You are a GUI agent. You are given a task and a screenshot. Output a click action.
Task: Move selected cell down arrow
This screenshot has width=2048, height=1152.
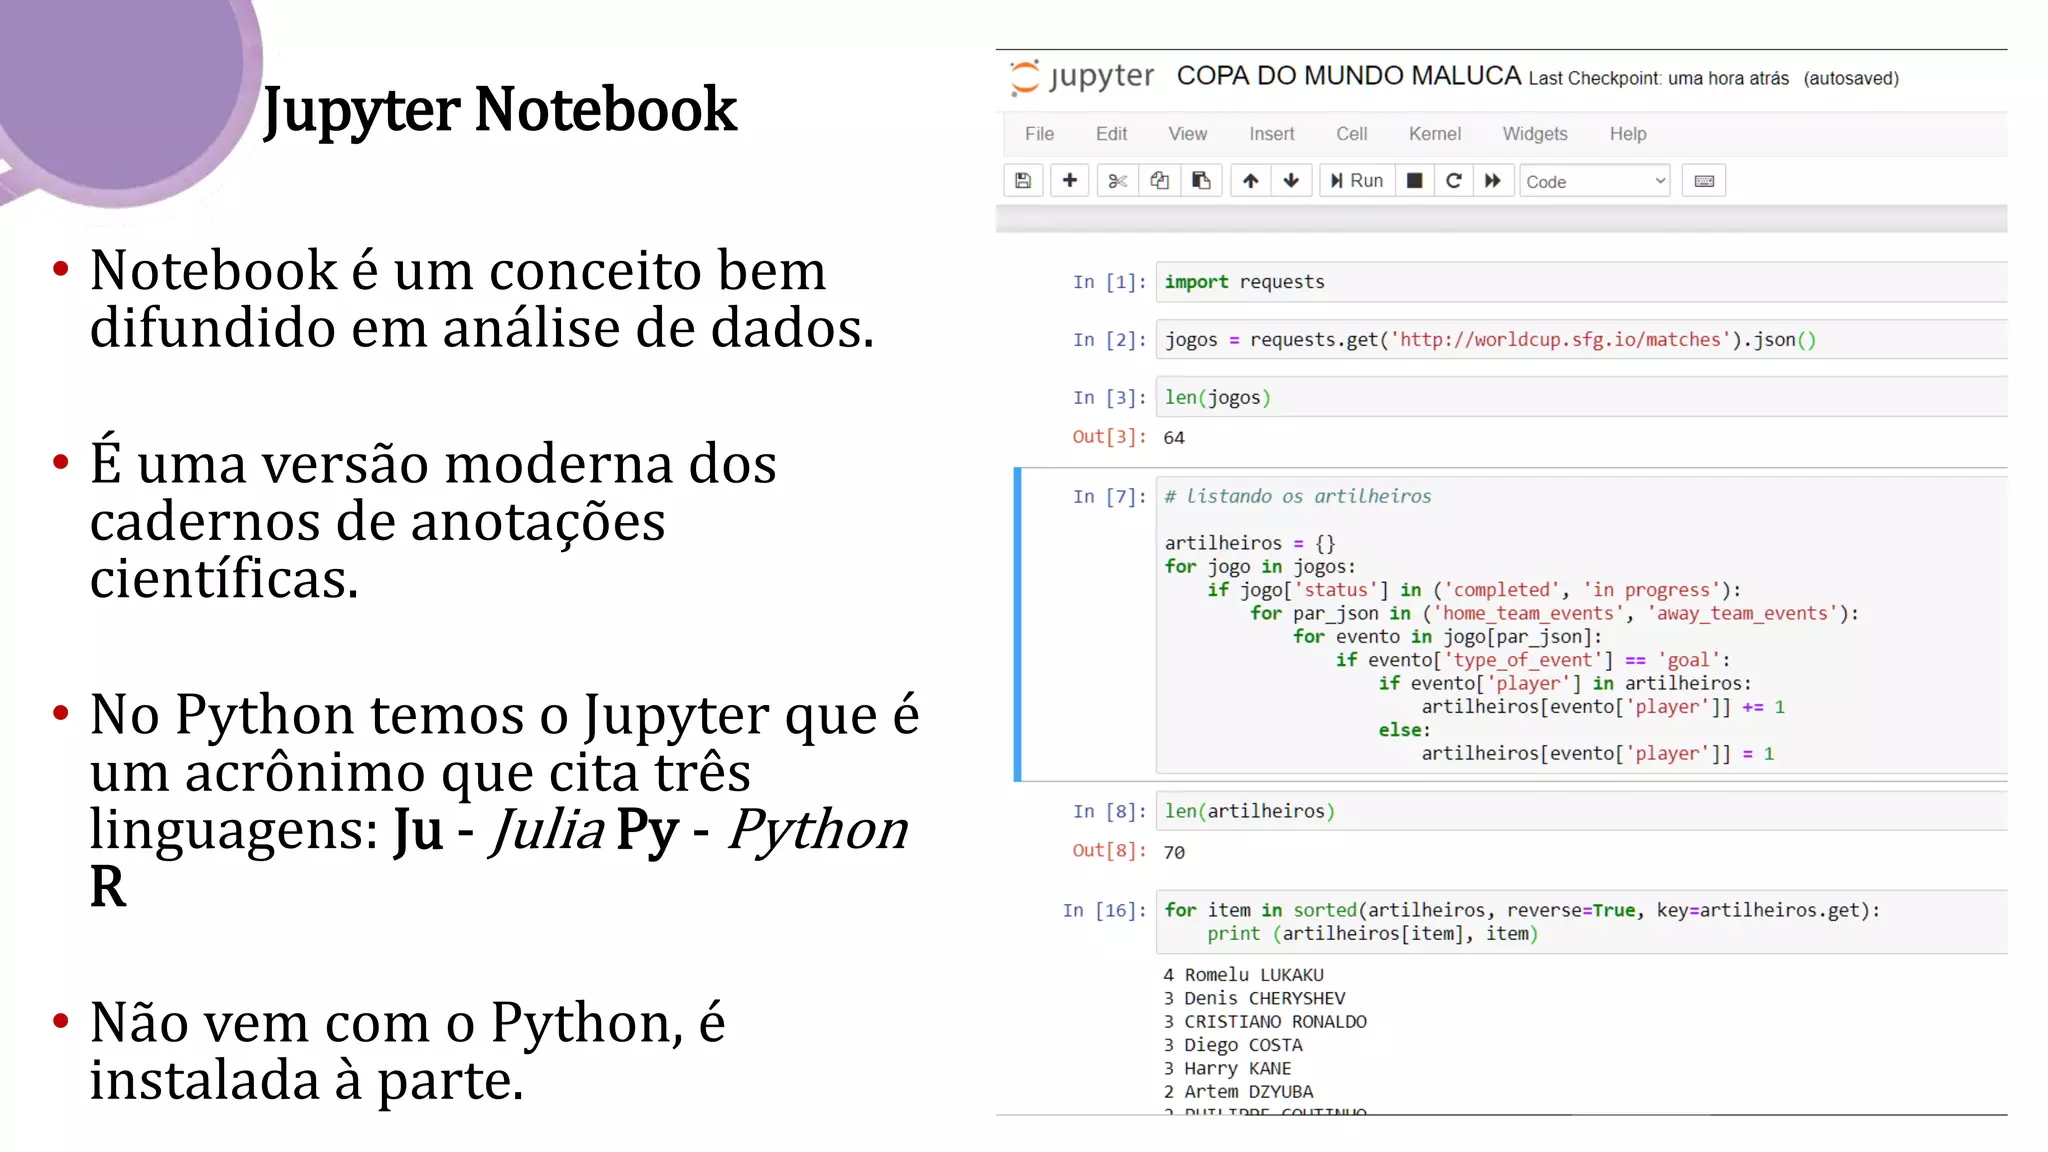tap(1291, 181)
